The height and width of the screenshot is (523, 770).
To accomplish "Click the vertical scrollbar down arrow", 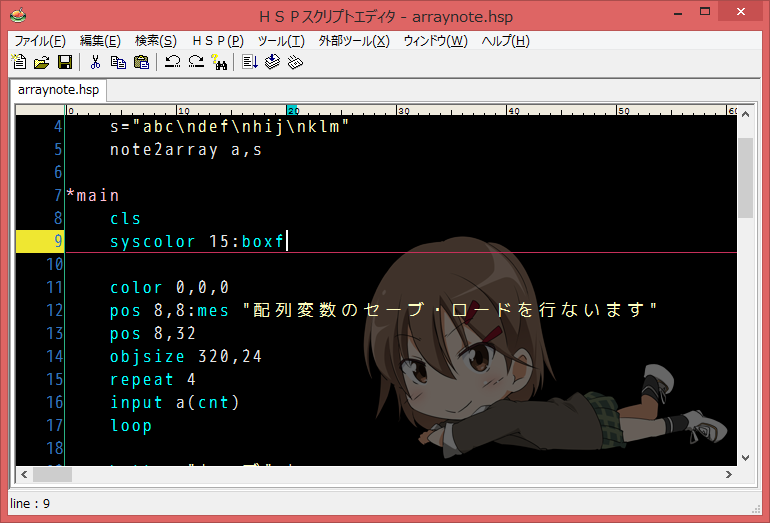I will 745,457.
